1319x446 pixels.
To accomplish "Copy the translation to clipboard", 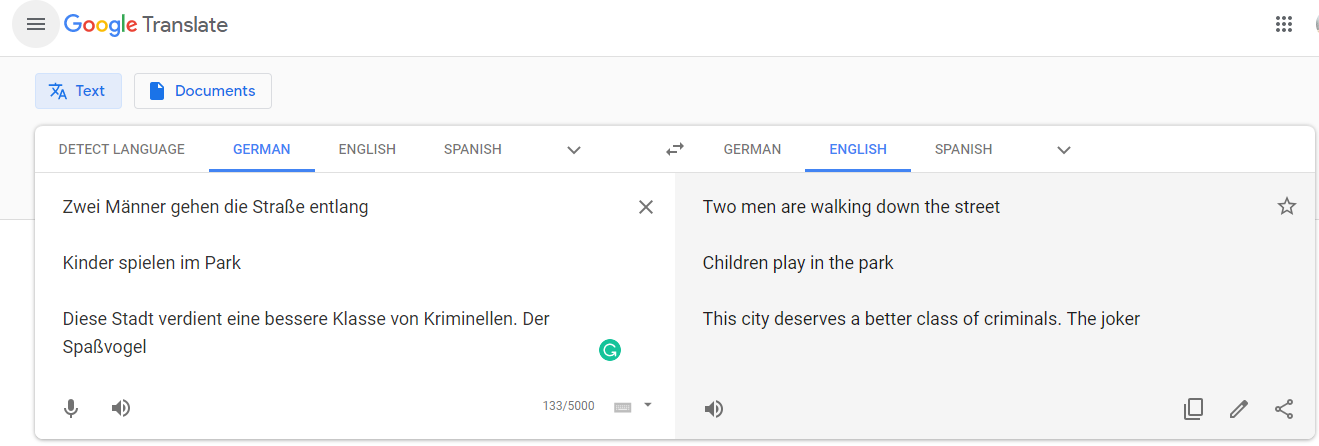I will click(1193, 408).
